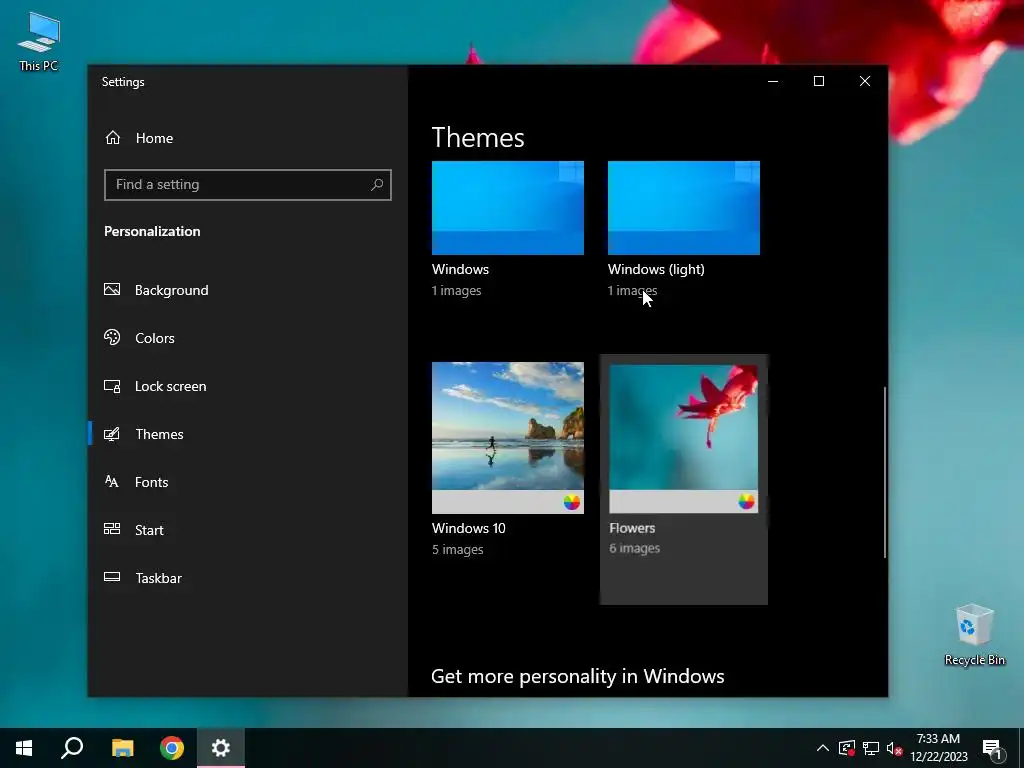
Task: Click the security alert tray icon
Action: (x=847, y=748)
